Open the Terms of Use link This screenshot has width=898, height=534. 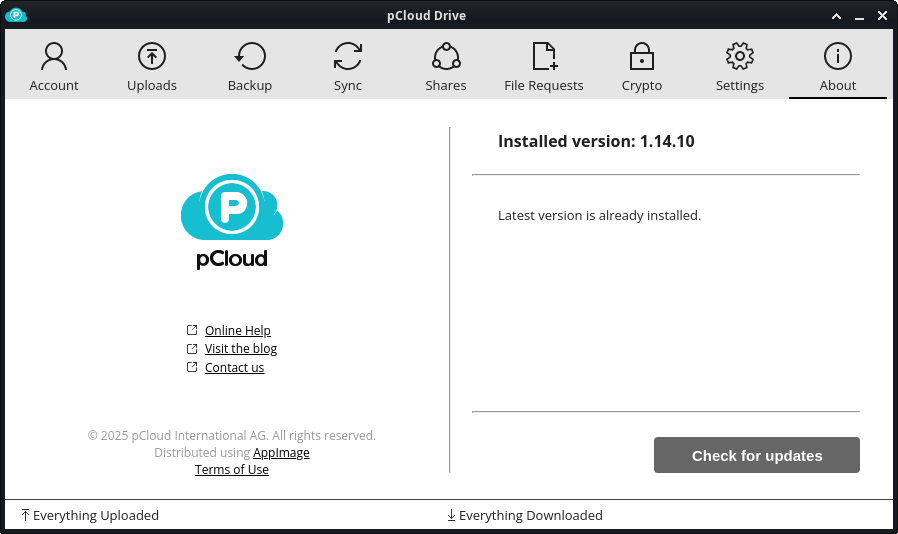(231, 470)
